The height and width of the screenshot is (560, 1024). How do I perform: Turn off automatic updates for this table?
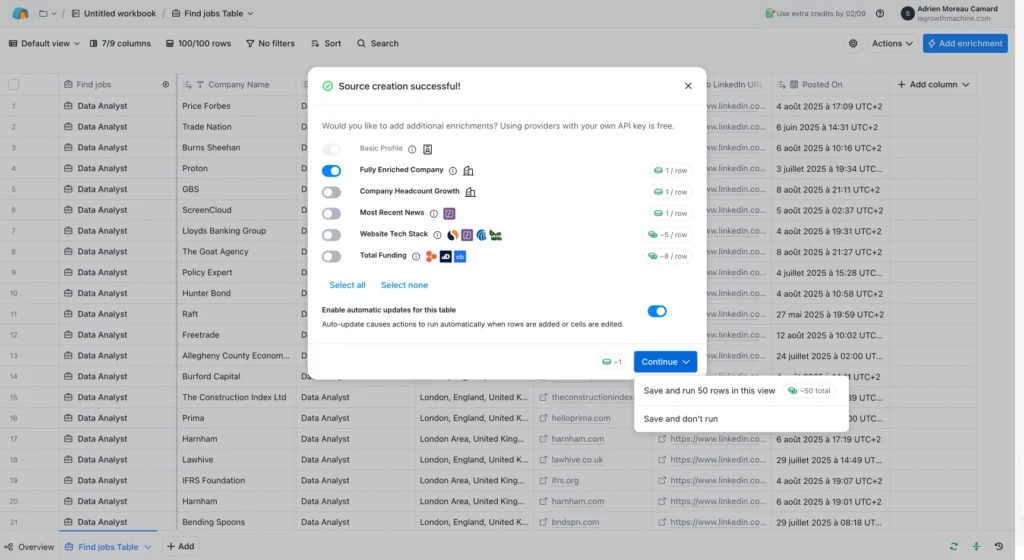657,311
